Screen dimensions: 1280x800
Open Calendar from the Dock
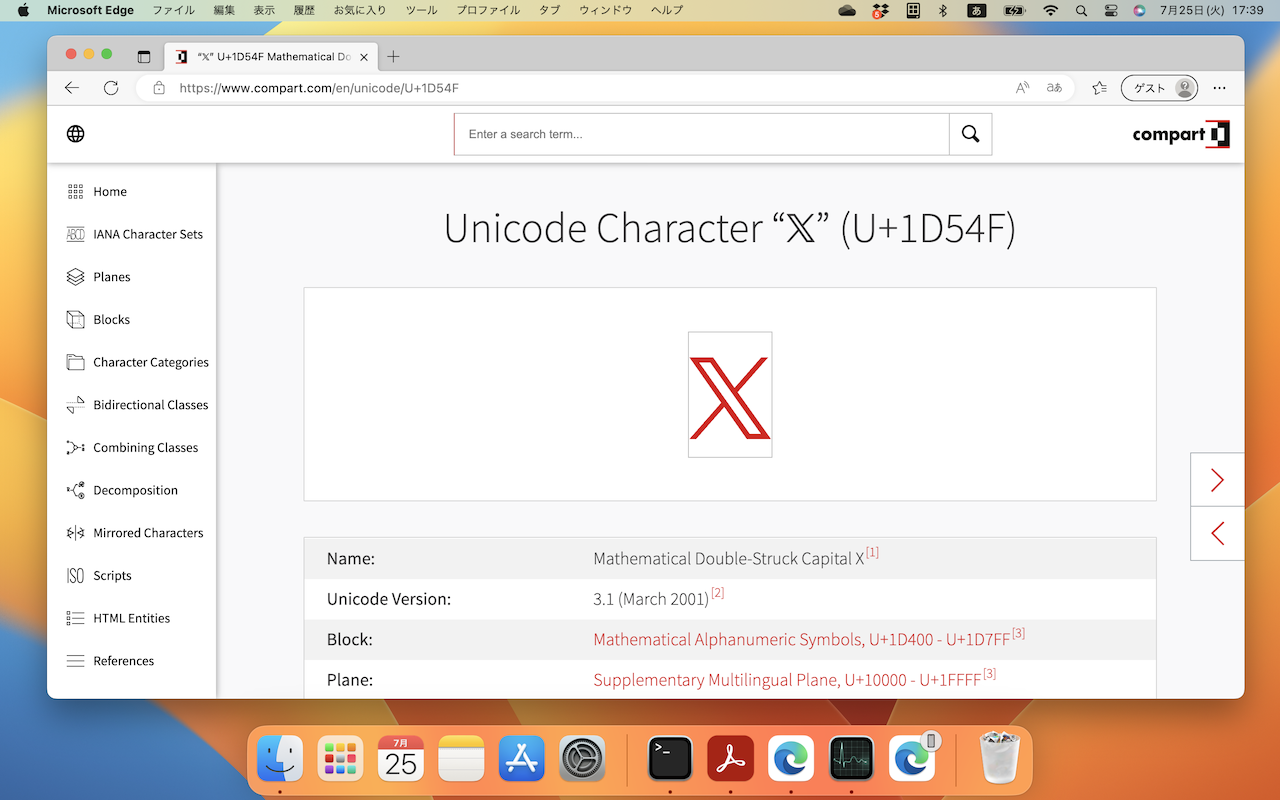(401, 759)
